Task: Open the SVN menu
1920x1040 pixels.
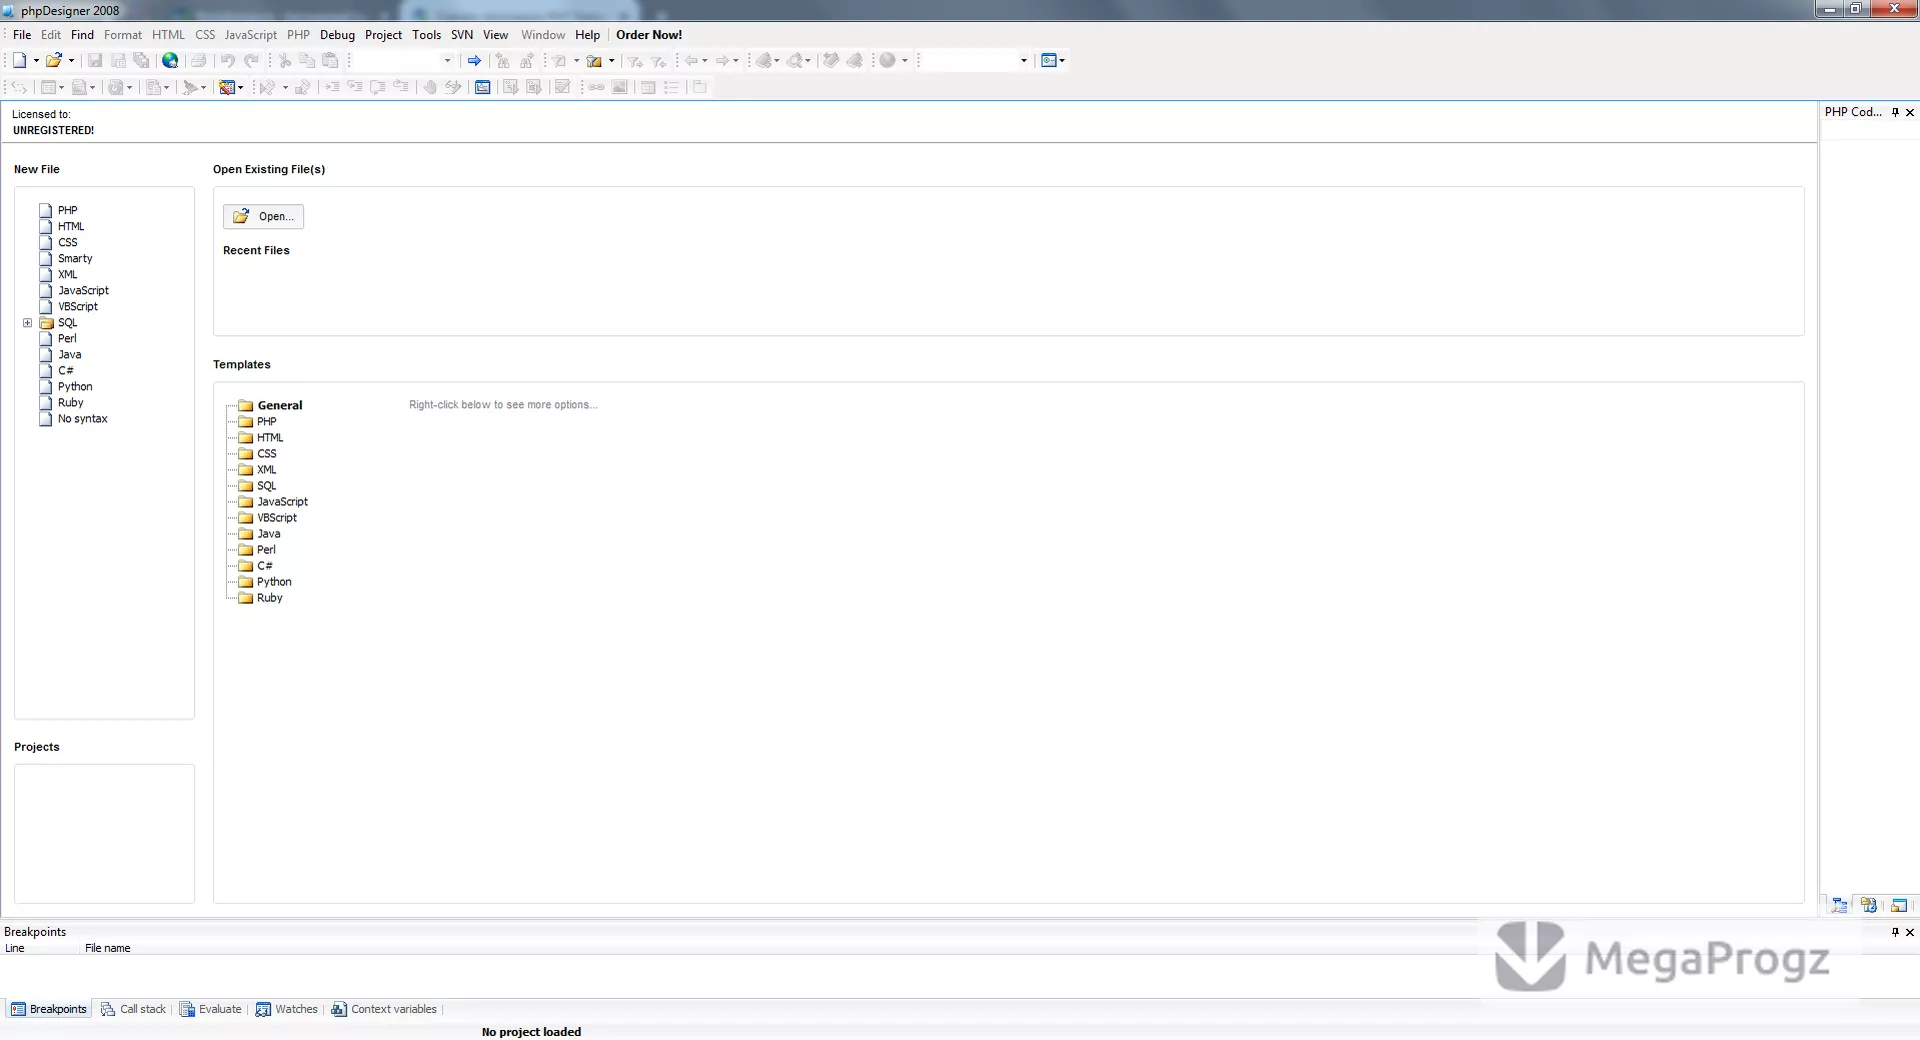Action: point(462,35)
